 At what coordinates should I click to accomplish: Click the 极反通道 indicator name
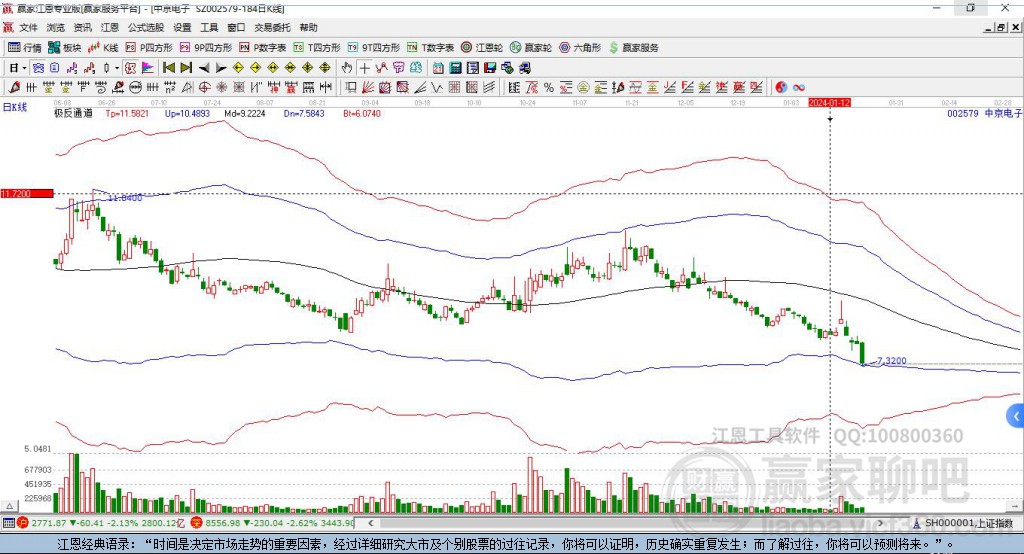73,113
